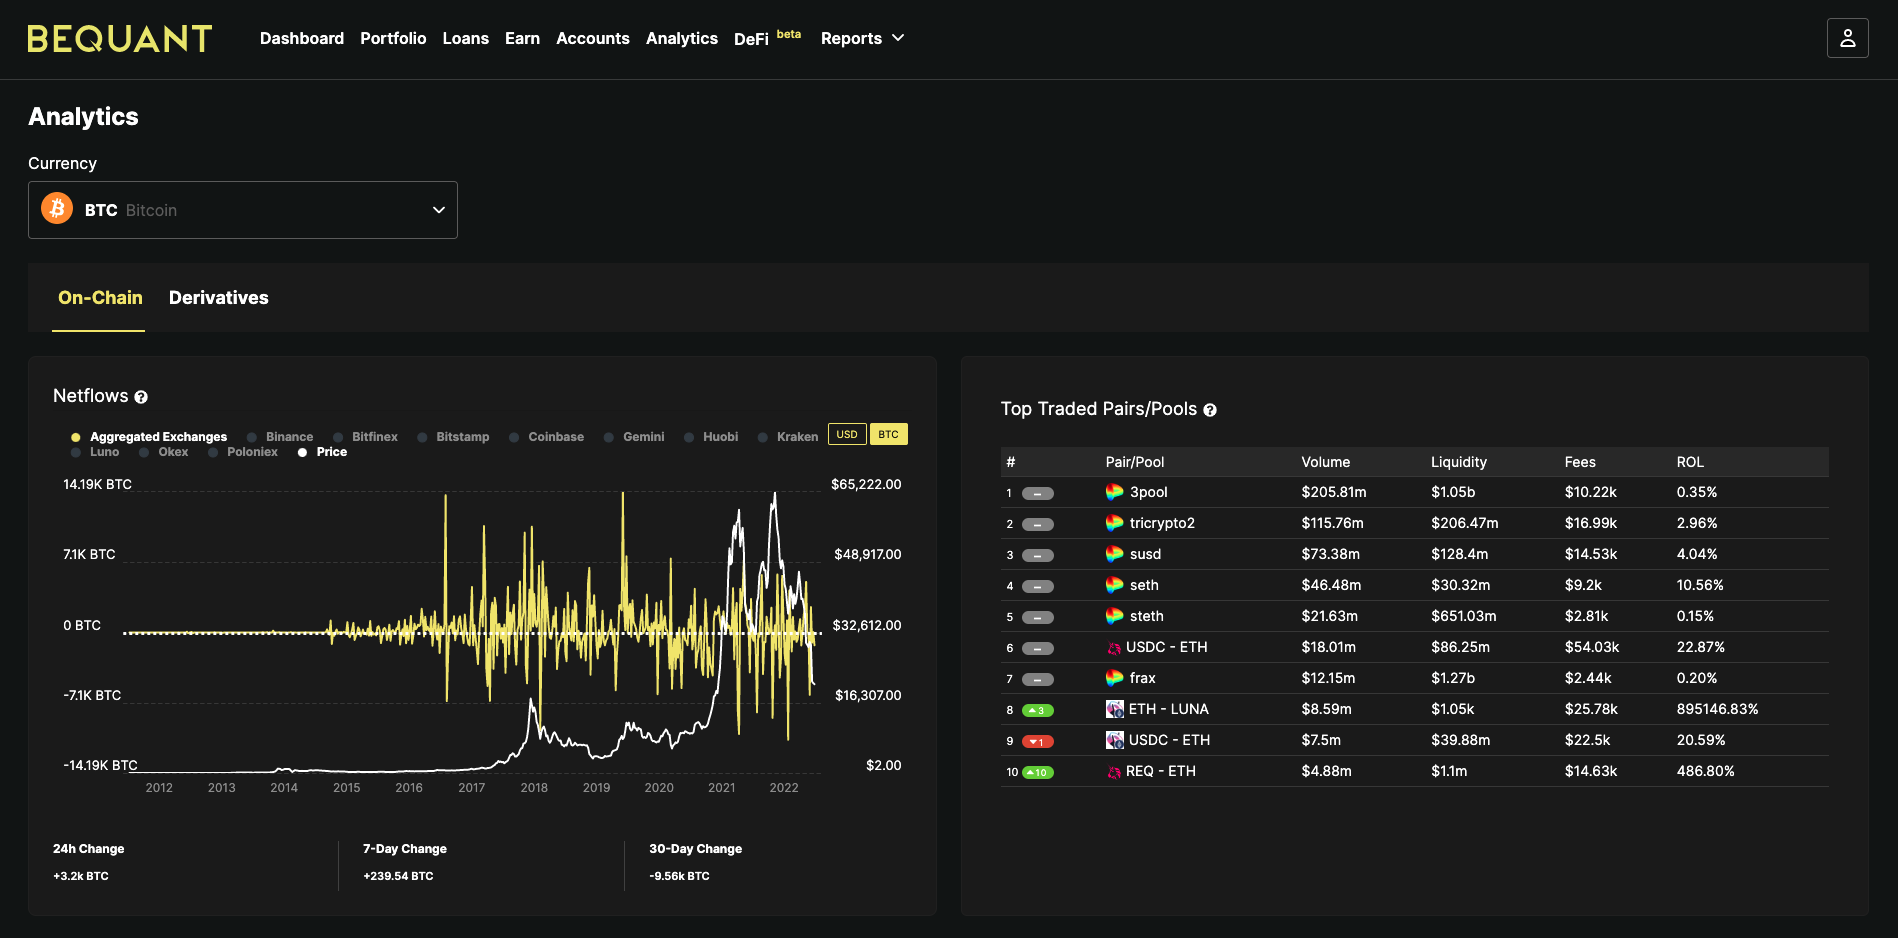The width and height of the screenshot is (1898, 938).
Task: Click Top Traded Pairs/Pools help icon
Action: pyautogui.click(x=1210, y=410)
